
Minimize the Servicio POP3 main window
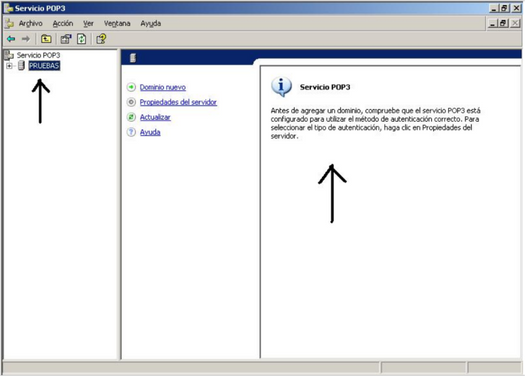(494, 8)
